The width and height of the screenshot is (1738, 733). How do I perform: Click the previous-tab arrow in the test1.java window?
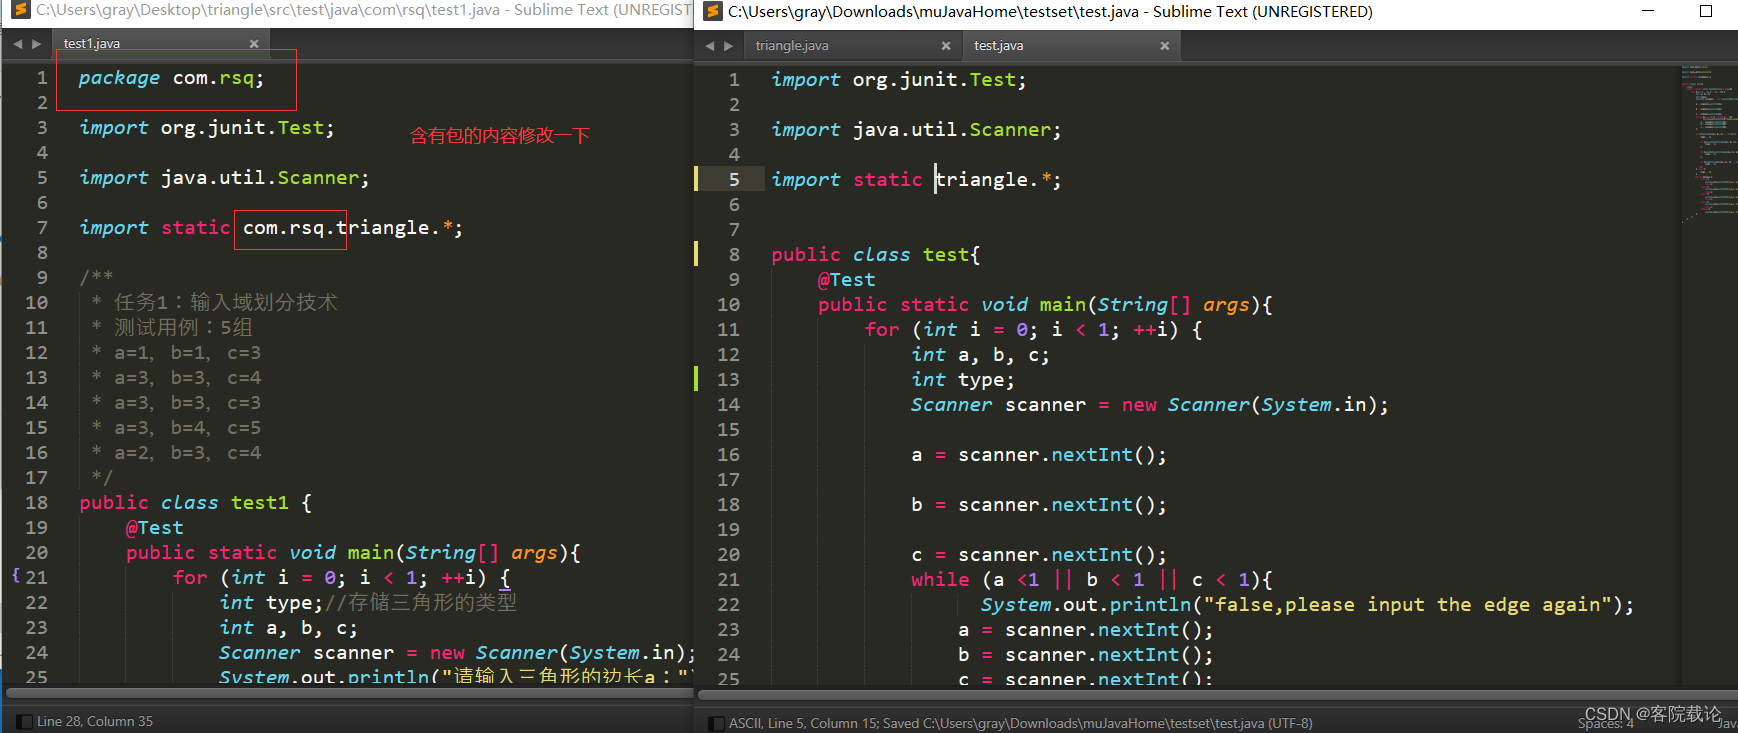click(17, 44)
